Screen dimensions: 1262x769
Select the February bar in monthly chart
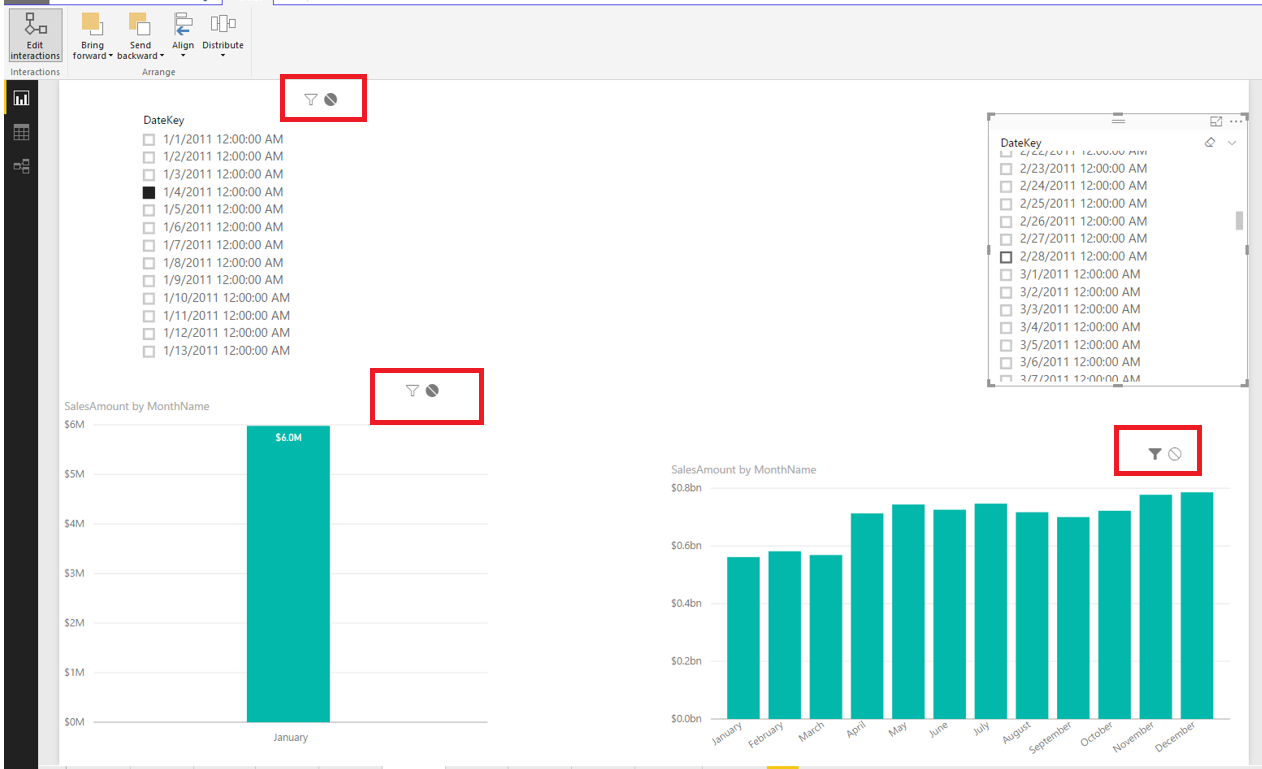[x=784, y=635]
